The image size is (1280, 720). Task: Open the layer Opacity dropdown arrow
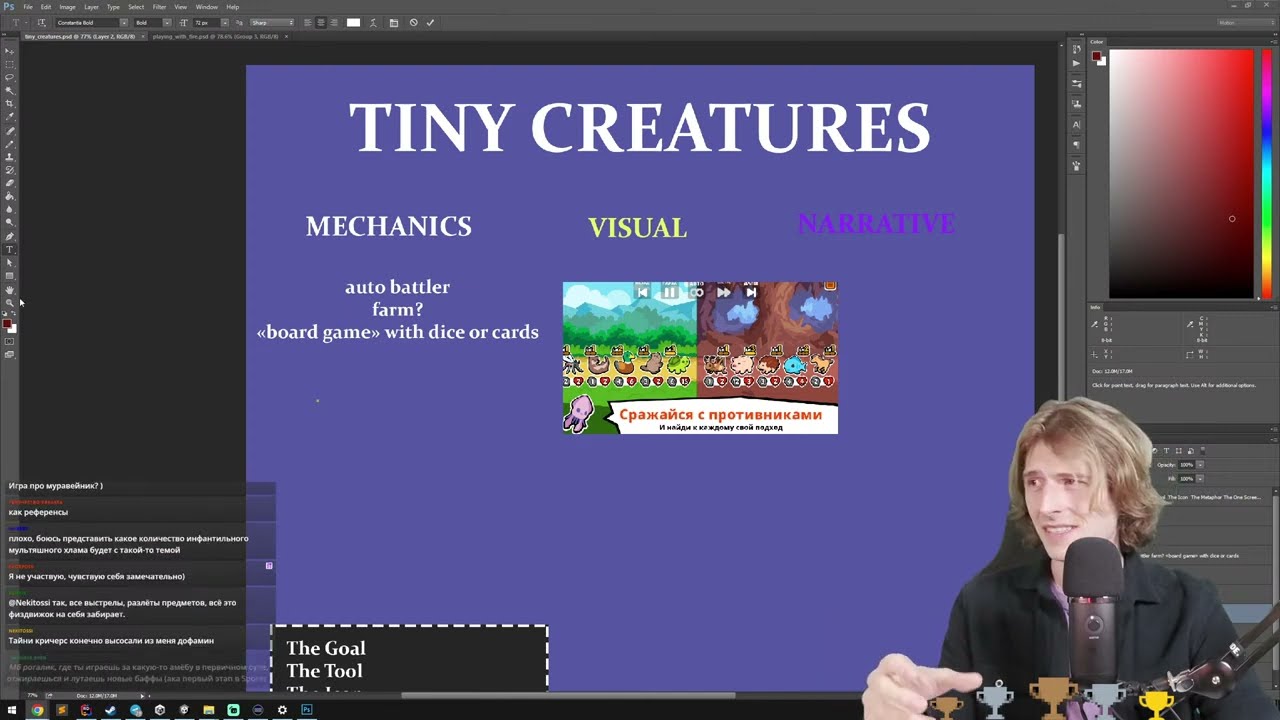tap(1200, 465)
